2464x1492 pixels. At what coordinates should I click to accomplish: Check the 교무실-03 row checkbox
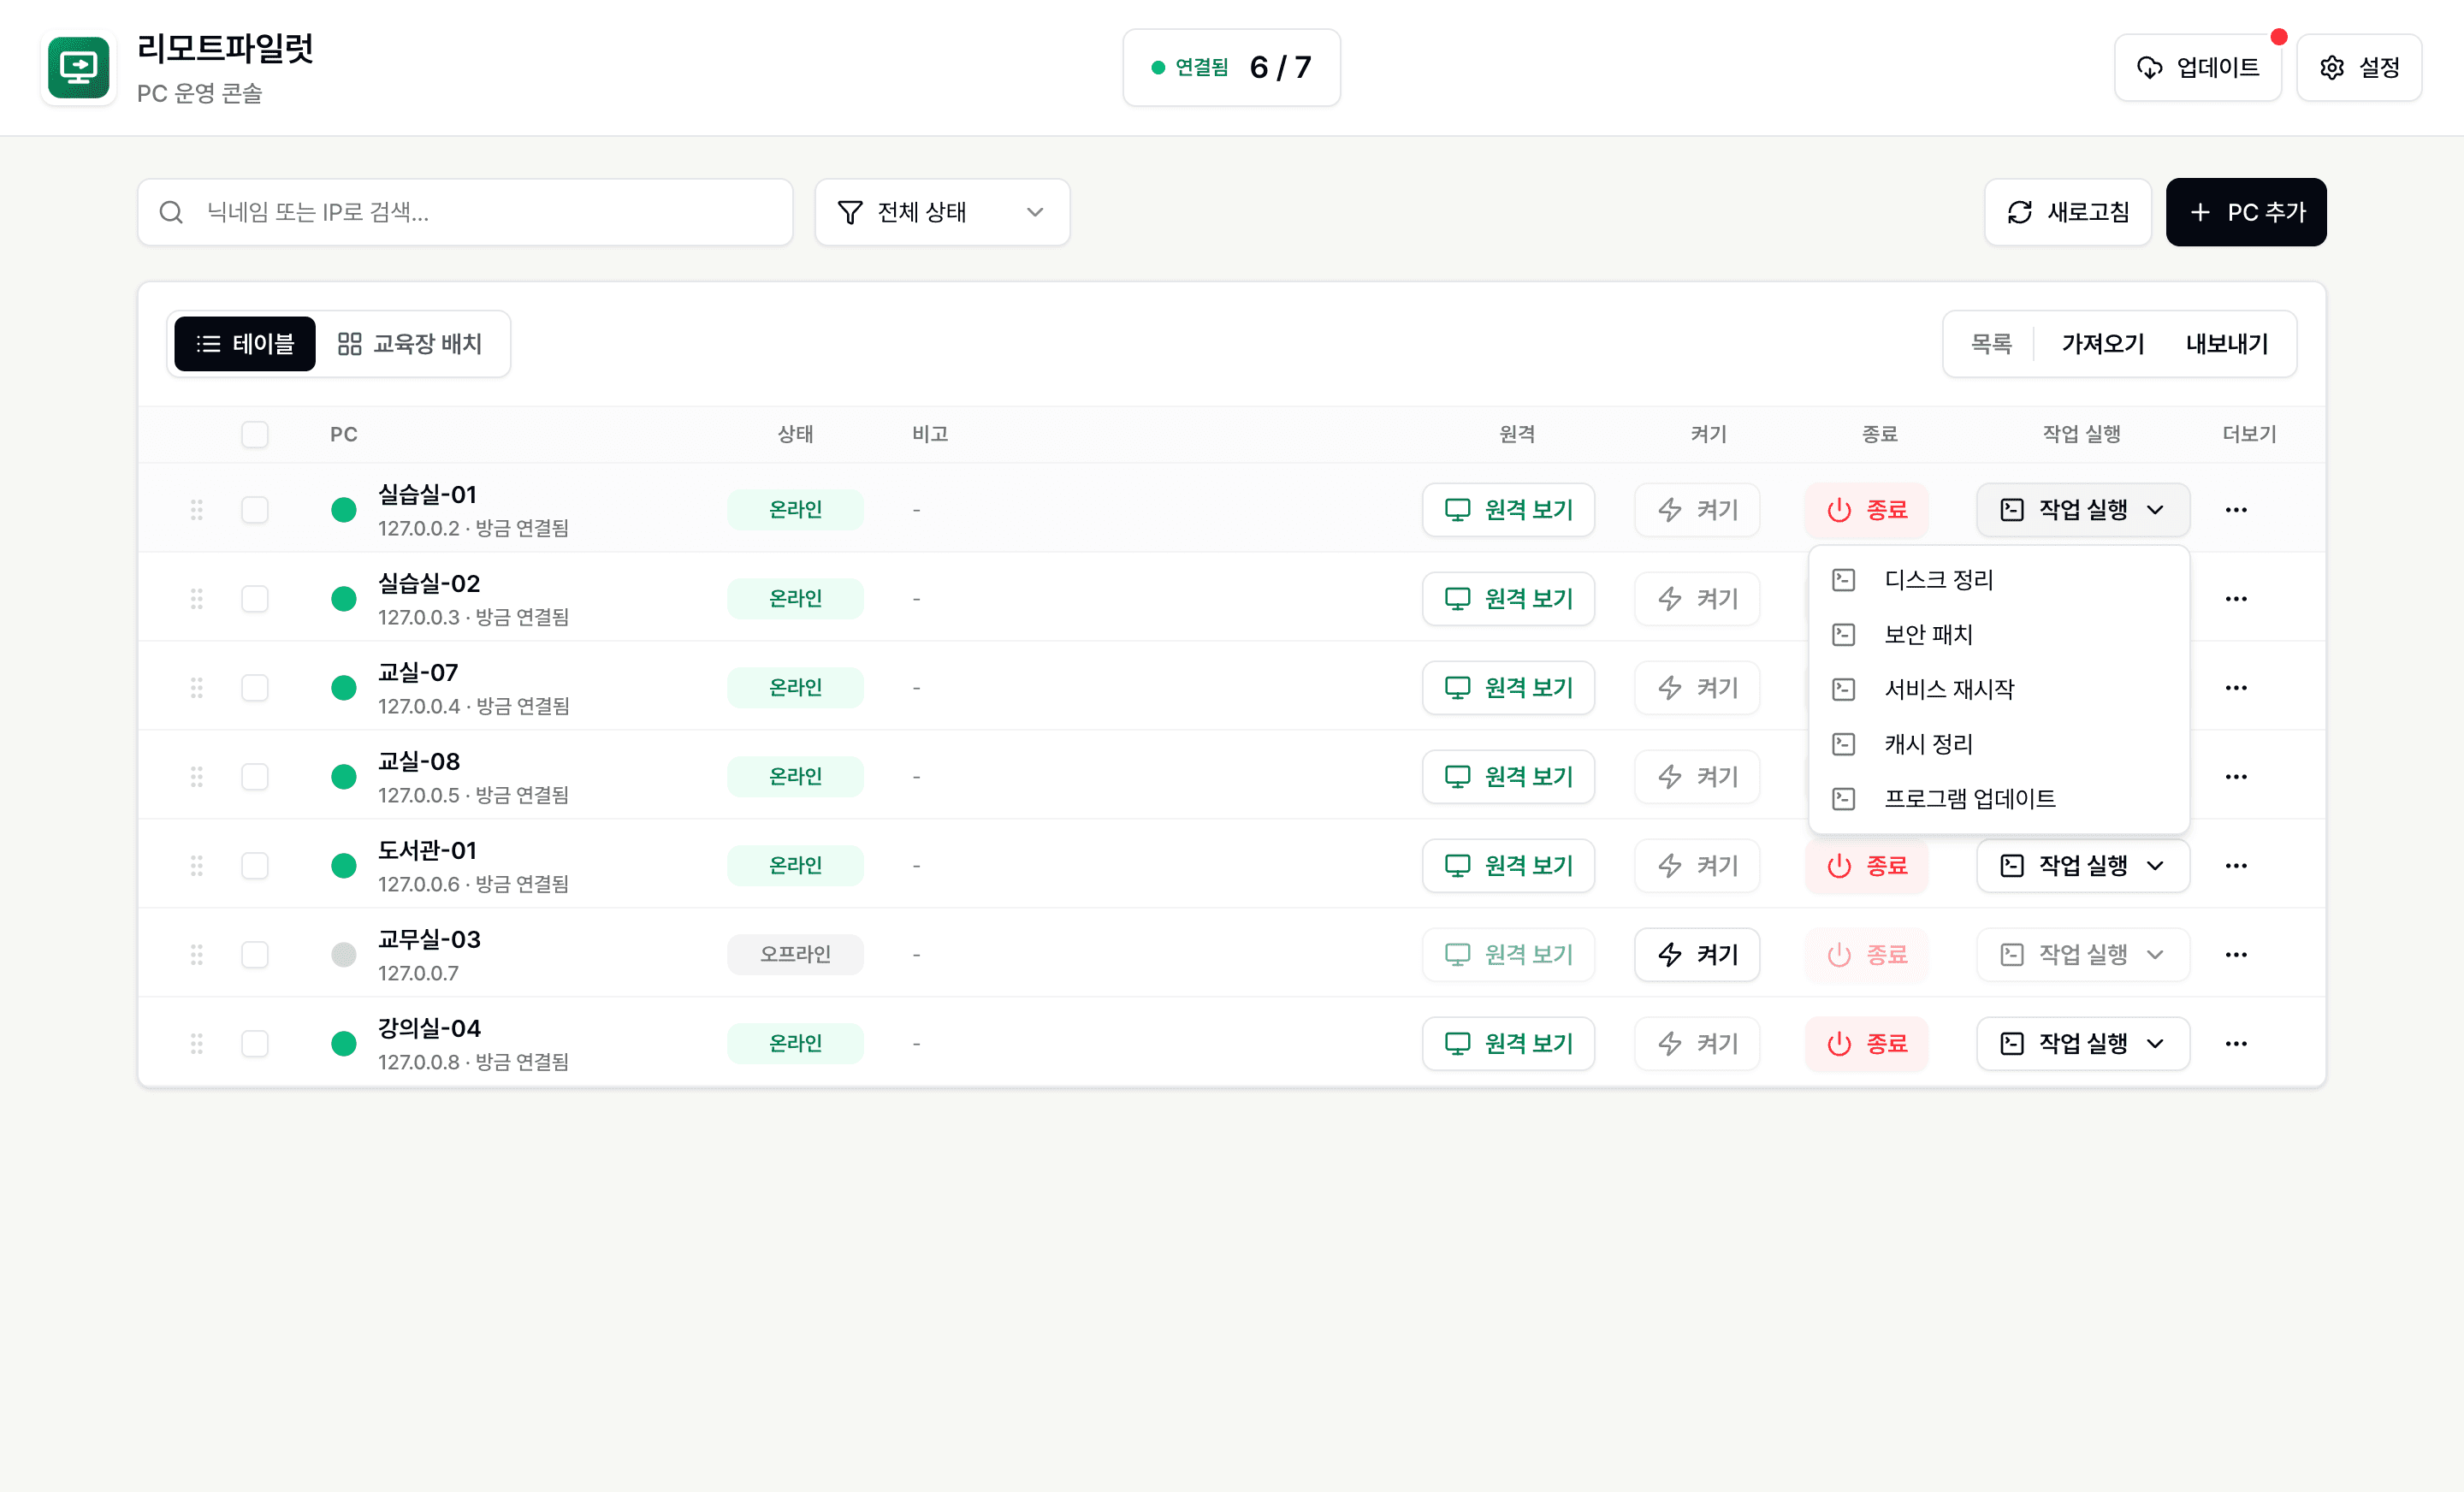pyautogui.click(x=255, y=955)
